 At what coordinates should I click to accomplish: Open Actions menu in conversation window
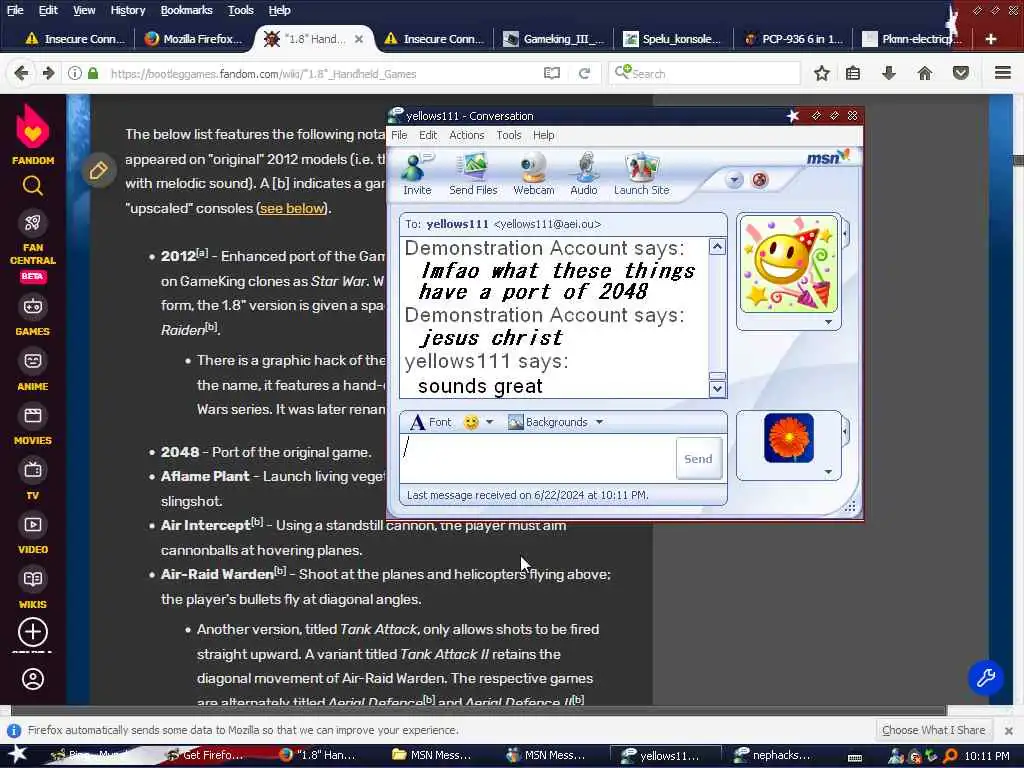(466, 135)
